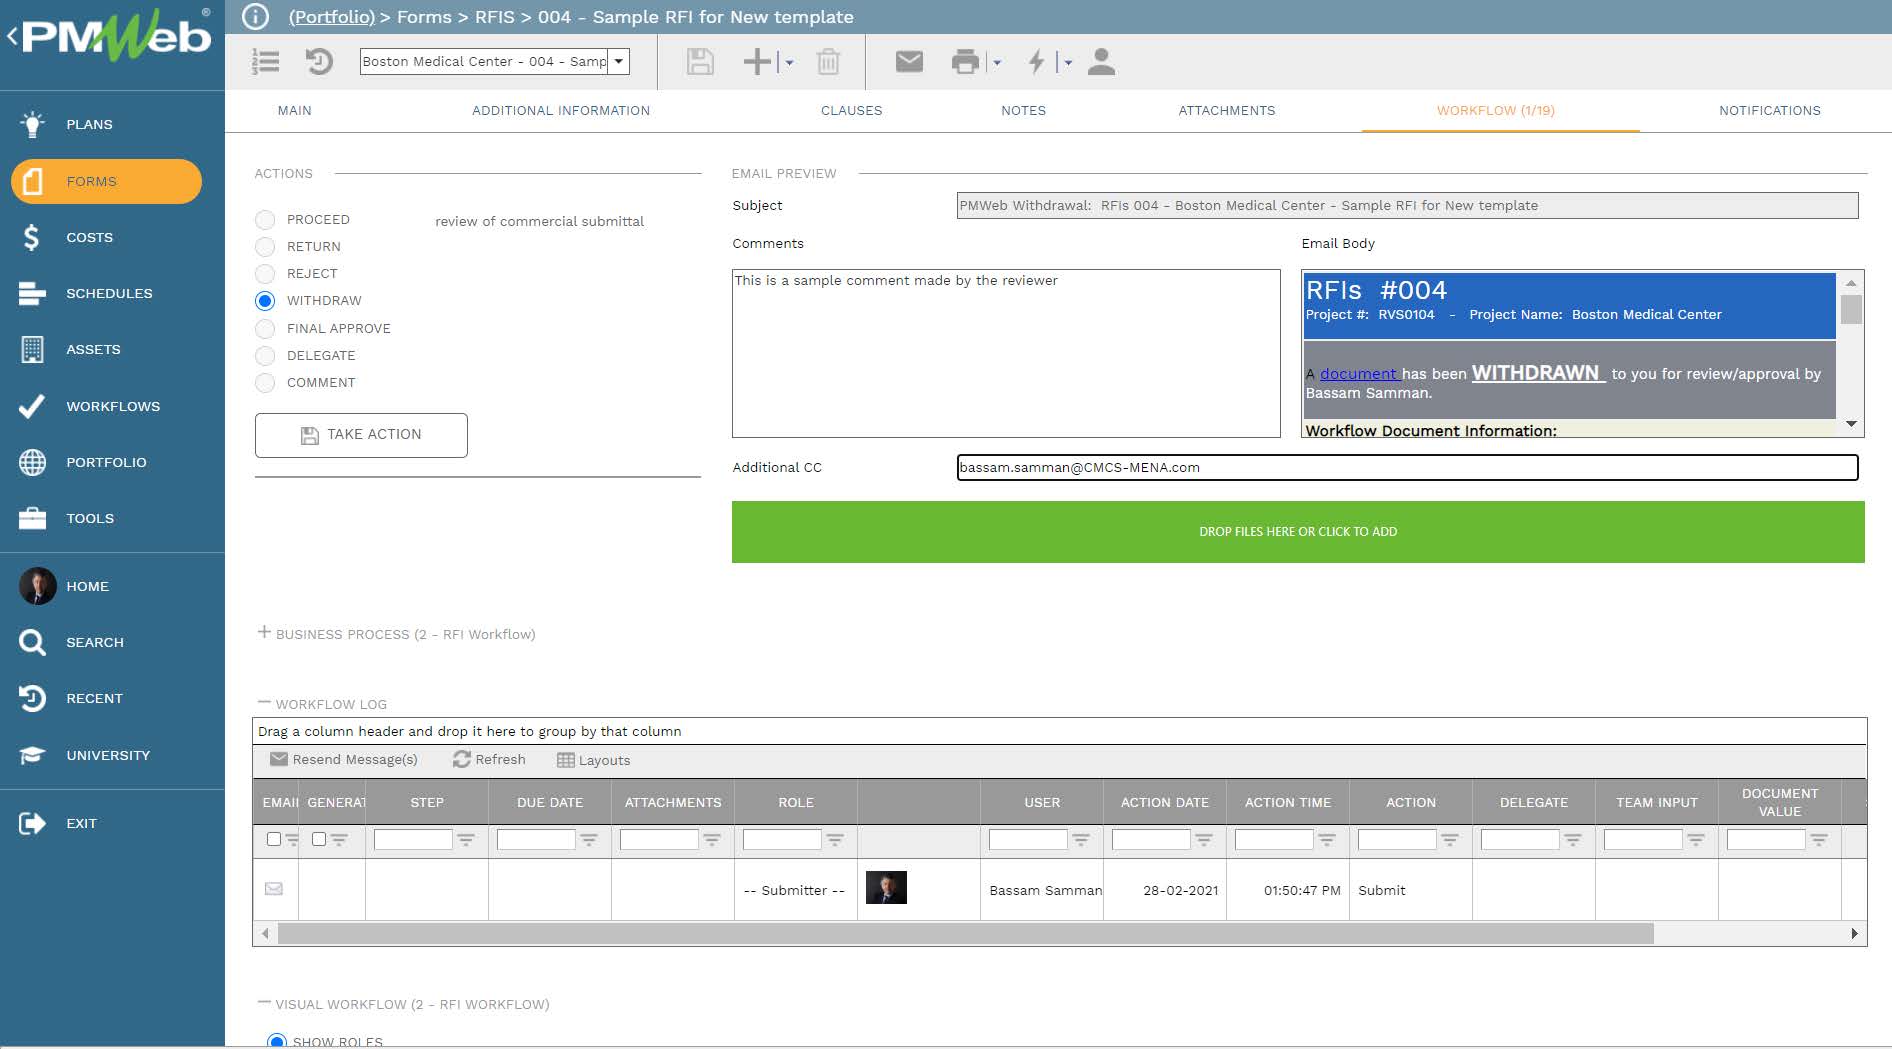Open the dropdown arrow beside lightning icon
Screen dimensions: 1892x1049
tap(1068, 62)
